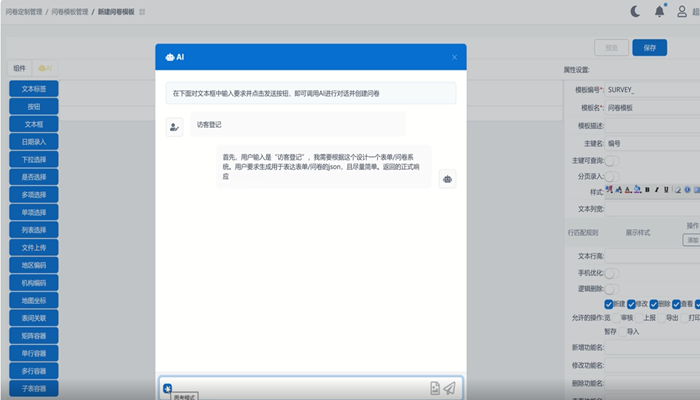Image resolution: width=700 pixels, height=400 pixels.
Task: Add a 多项选择 component
Action: click(34, 195)
